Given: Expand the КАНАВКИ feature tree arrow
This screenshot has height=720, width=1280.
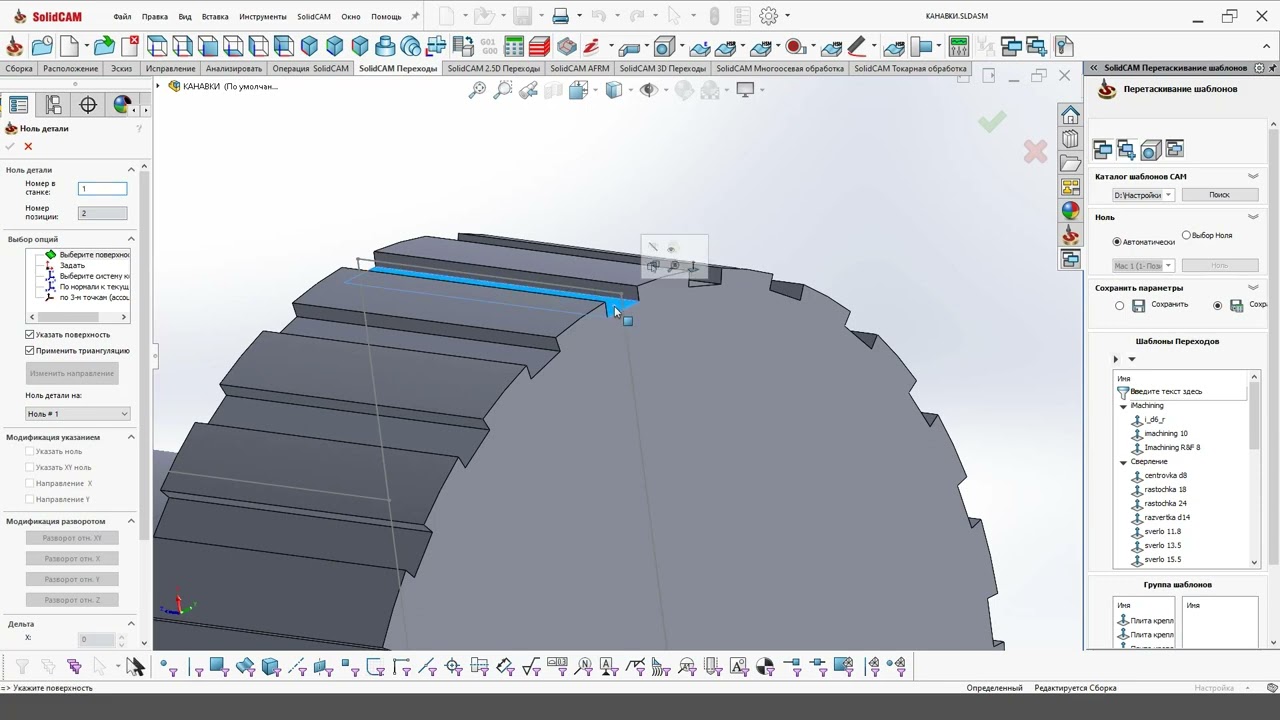Looking at the screenshot, I should click(x=158, y=86).
